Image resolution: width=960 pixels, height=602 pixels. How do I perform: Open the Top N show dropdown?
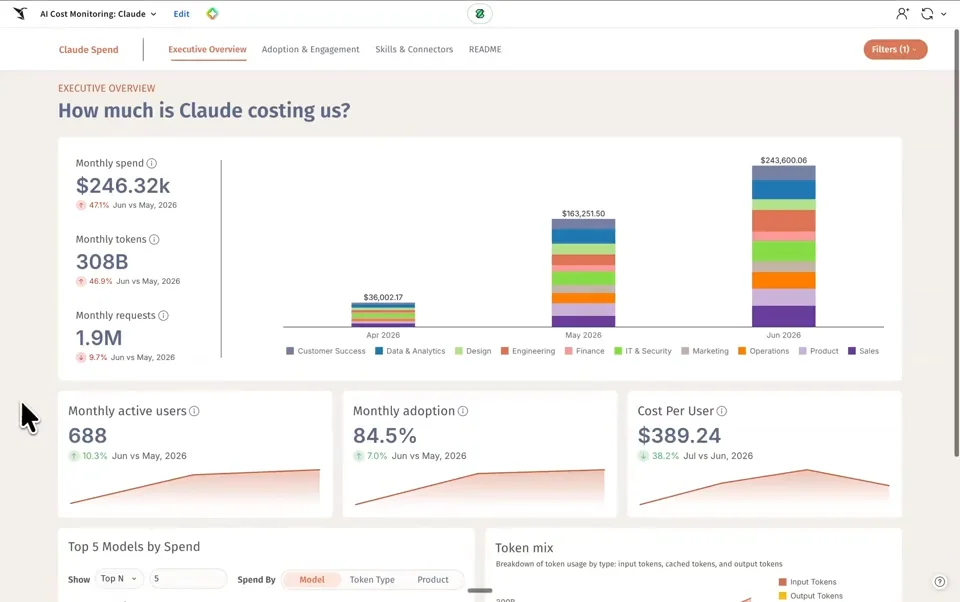pos(119,579)
